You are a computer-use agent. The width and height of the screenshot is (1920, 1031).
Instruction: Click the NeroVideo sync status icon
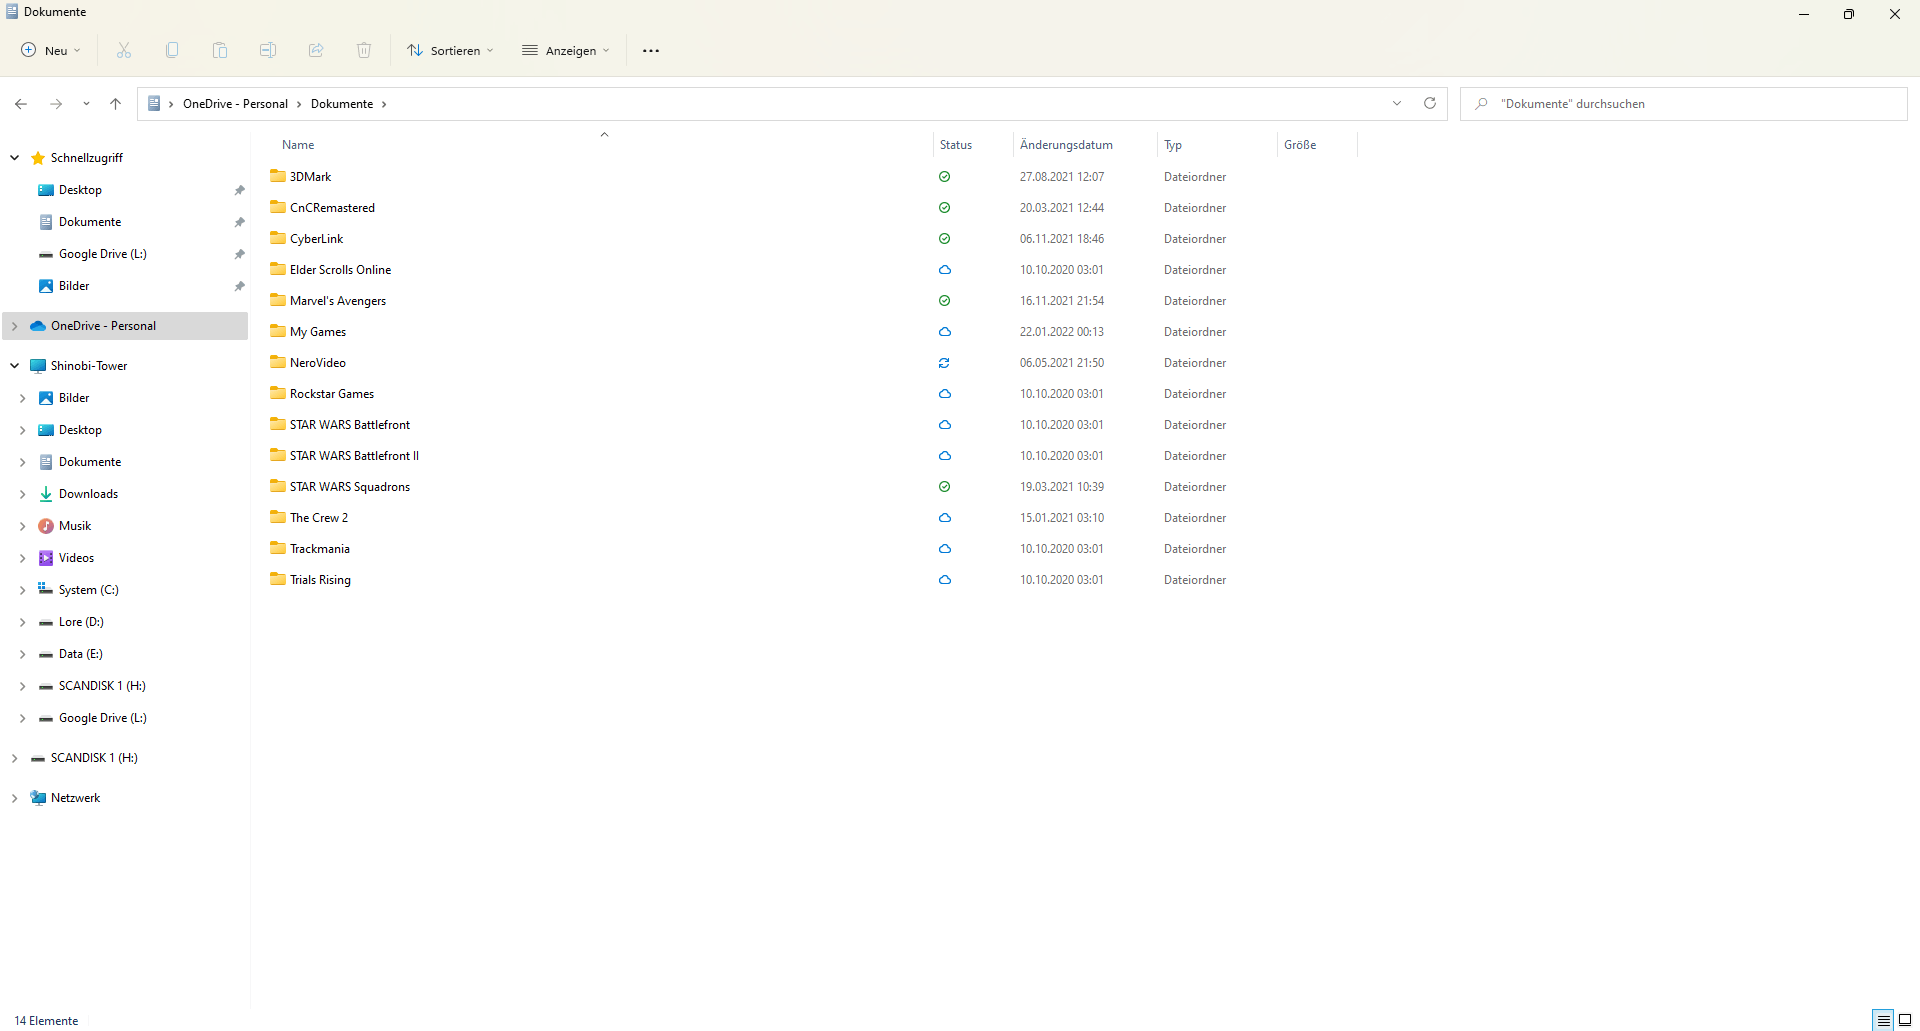[944, 363]
